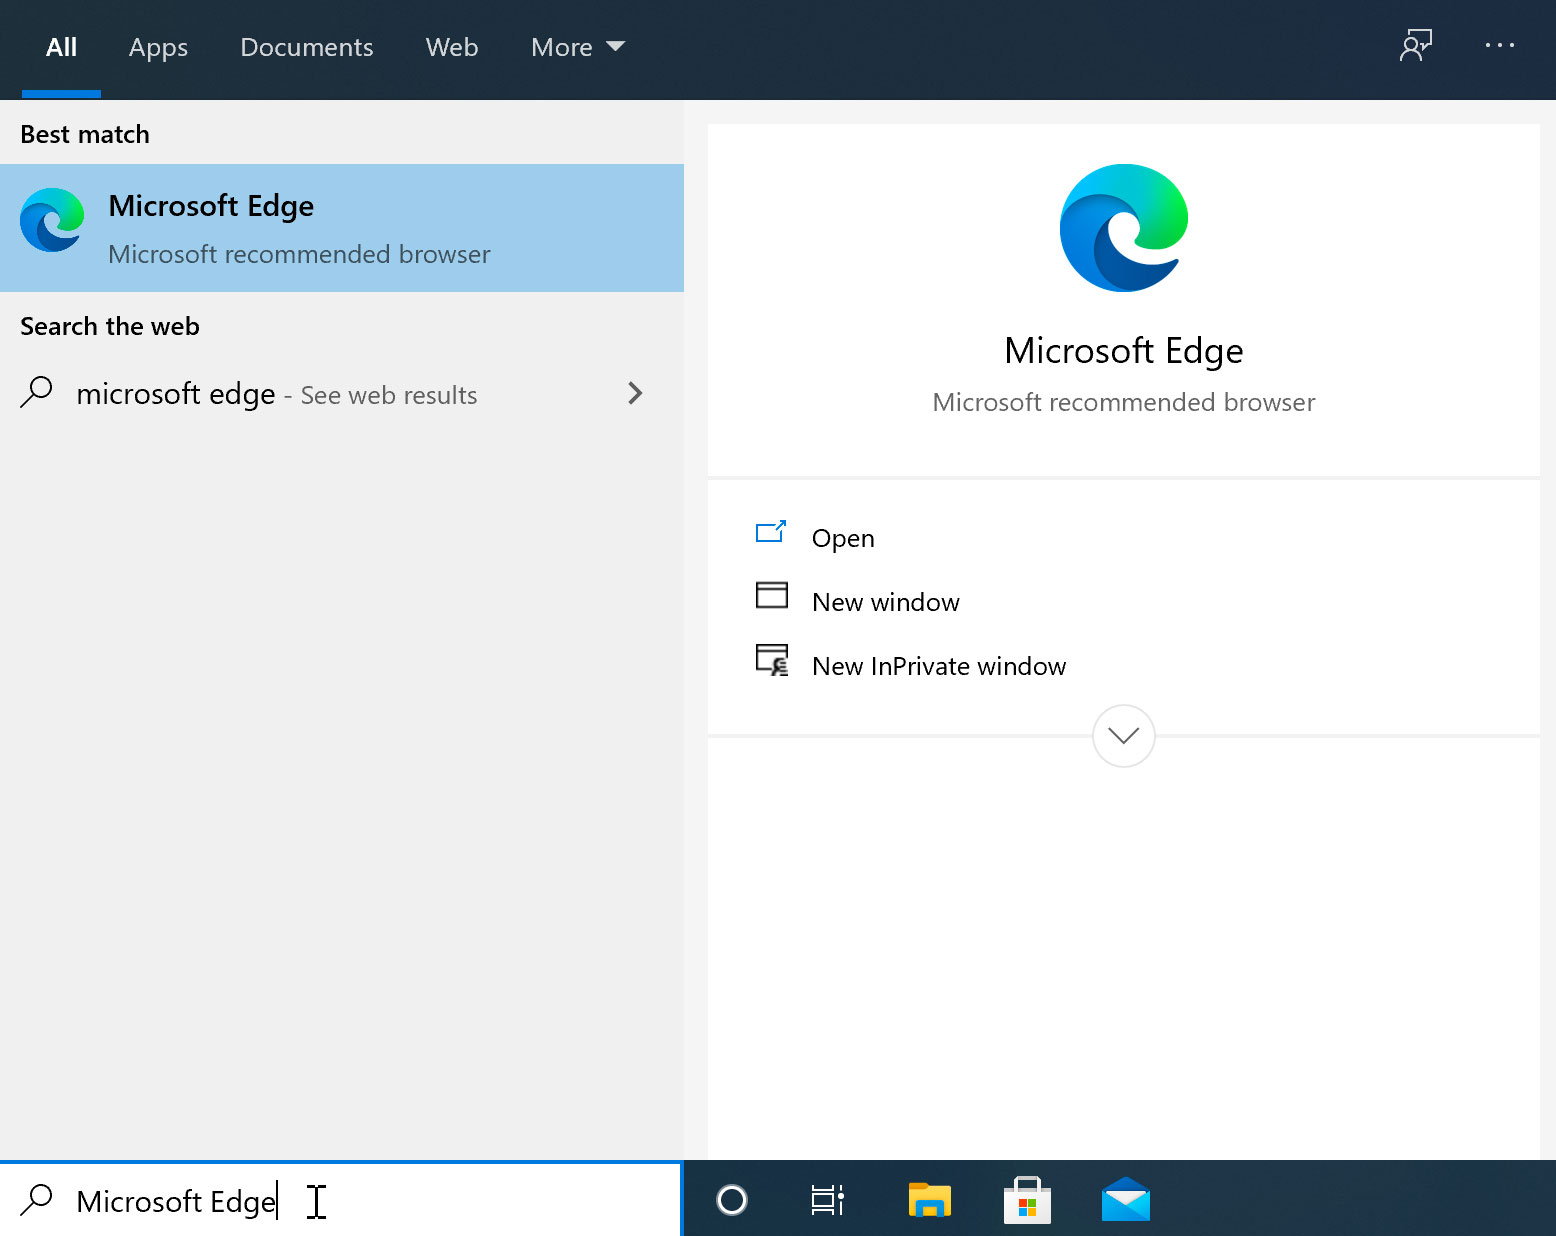Open the Microsoft Edge app icon

coord(51,221)
